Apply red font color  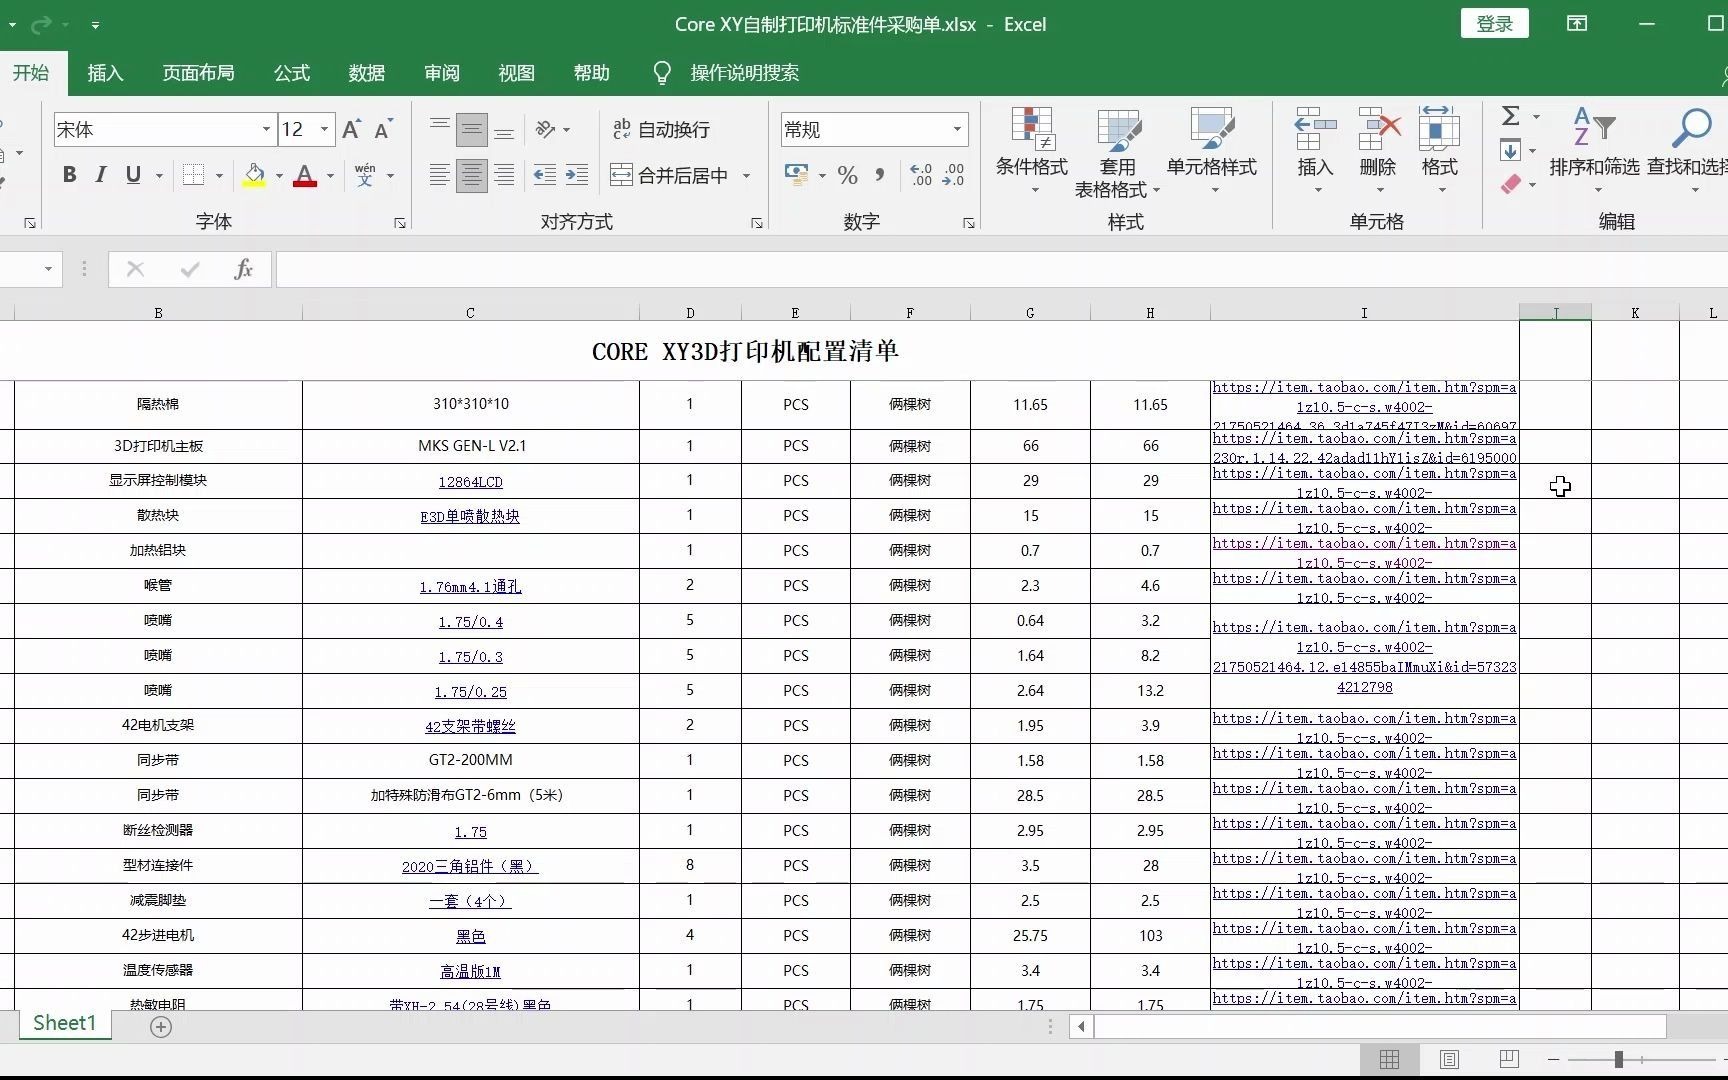coord(306,175)
